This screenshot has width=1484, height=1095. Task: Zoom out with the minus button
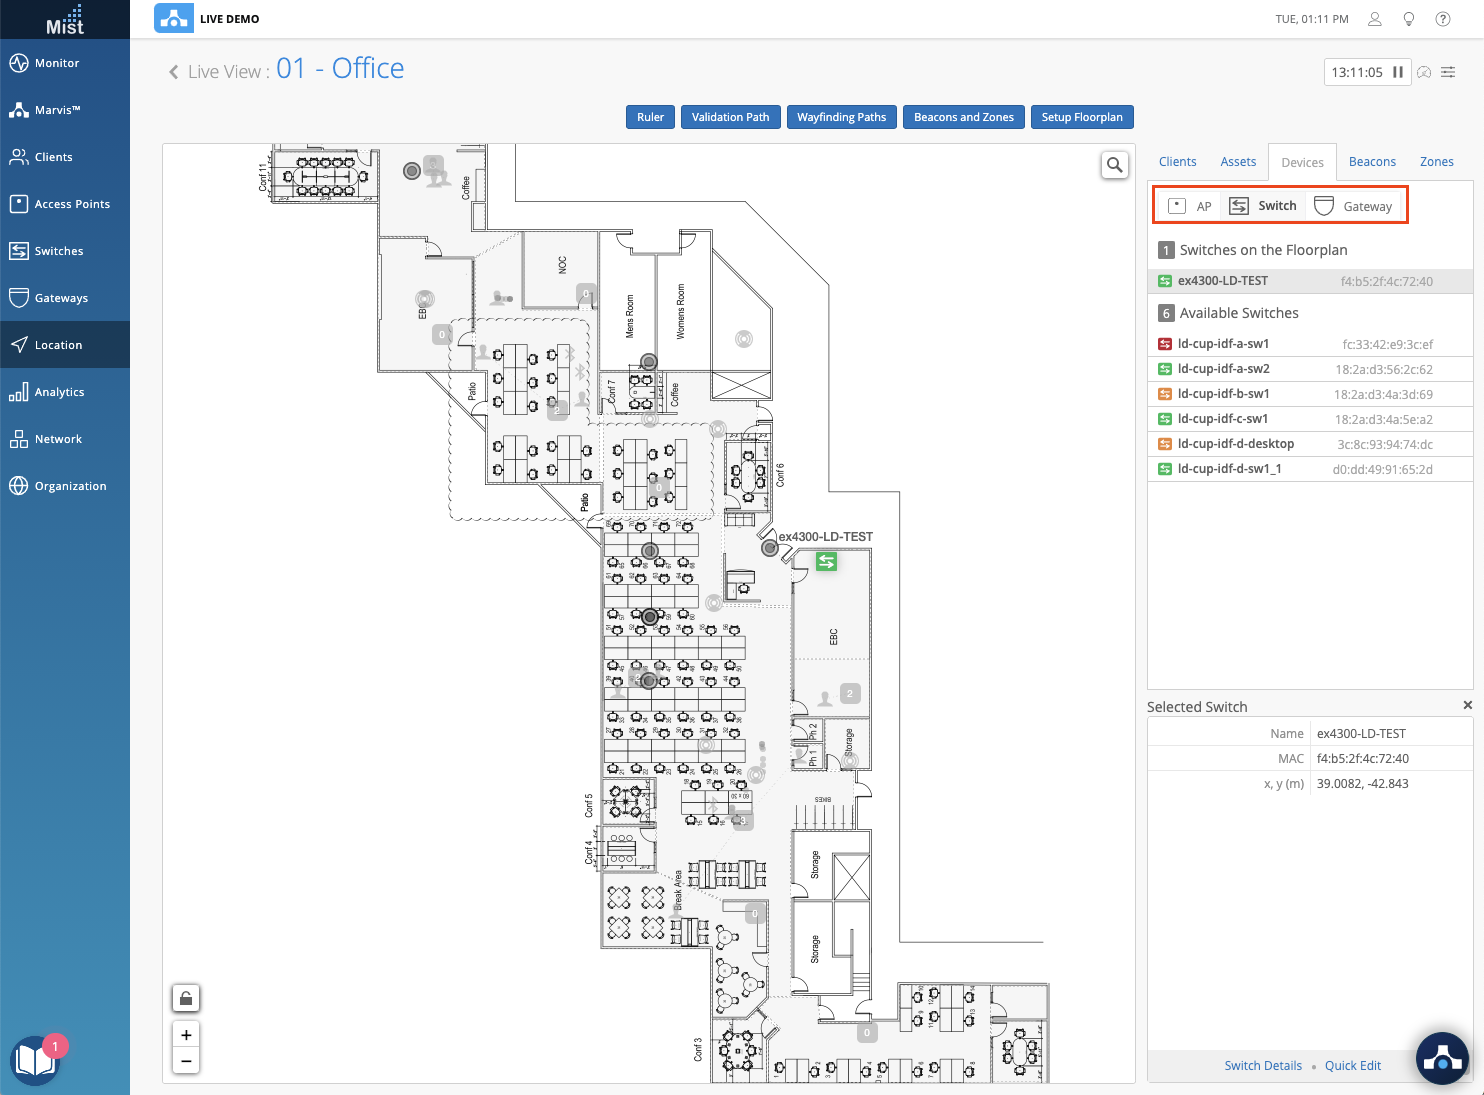[186, 1061]
